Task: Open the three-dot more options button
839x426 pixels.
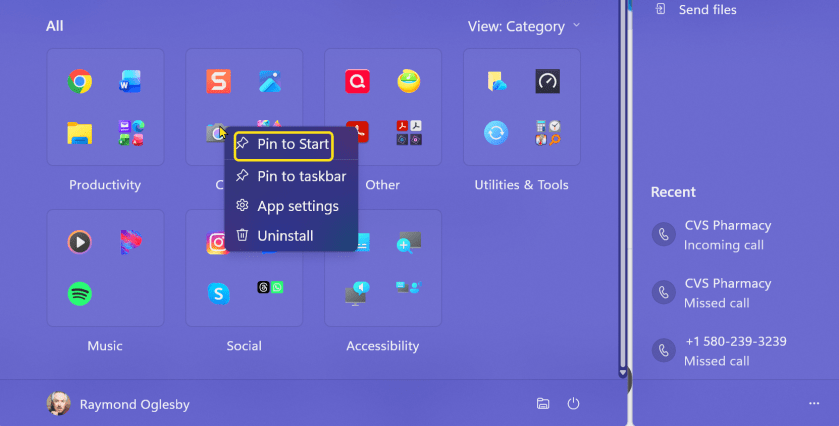Action: pos(814,404)
